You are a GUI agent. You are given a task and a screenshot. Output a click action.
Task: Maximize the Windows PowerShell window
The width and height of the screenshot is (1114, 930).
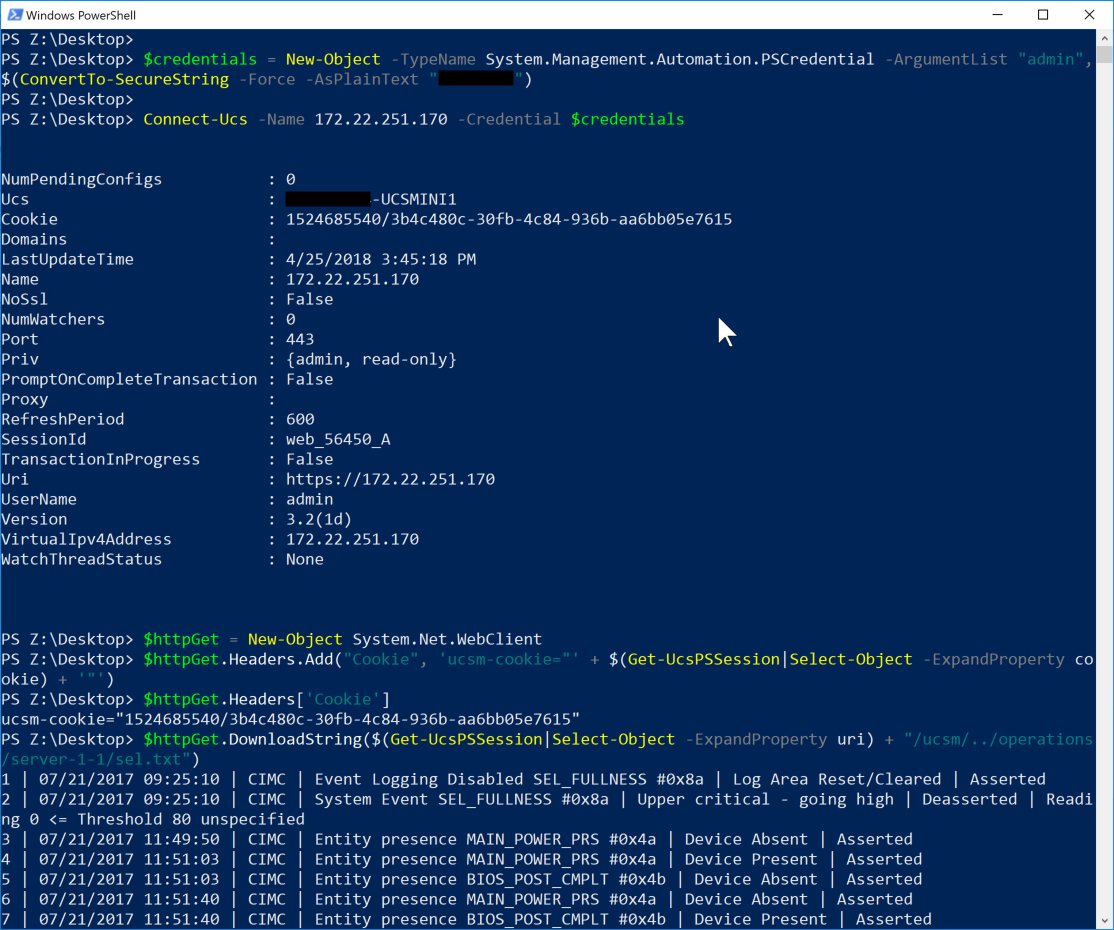tap(1043, 14)
